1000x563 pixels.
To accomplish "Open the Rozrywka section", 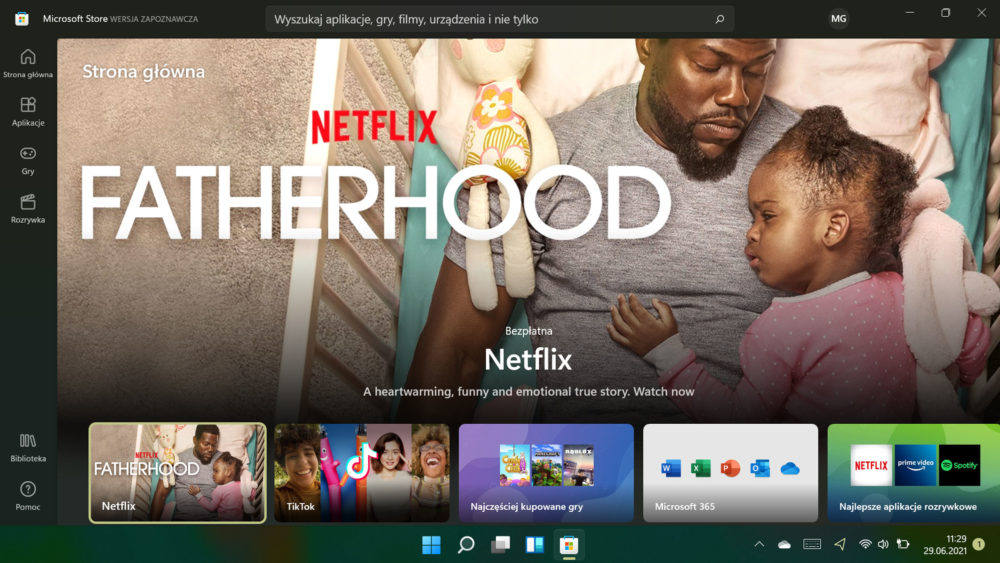I will [27, 209].
